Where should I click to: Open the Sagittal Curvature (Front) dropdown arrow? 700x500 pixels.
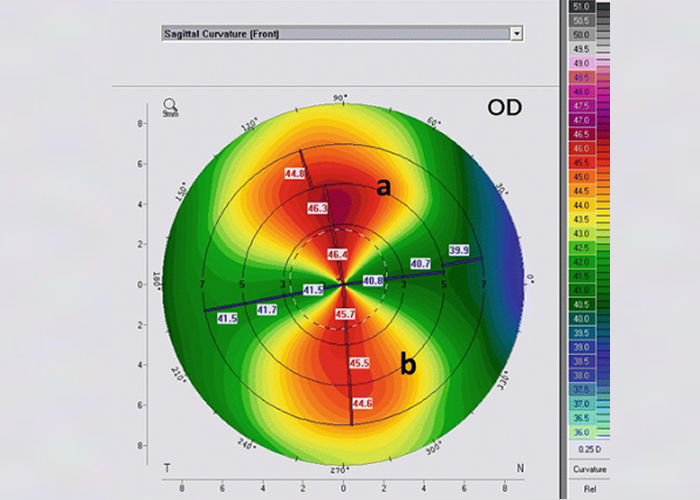516,34
